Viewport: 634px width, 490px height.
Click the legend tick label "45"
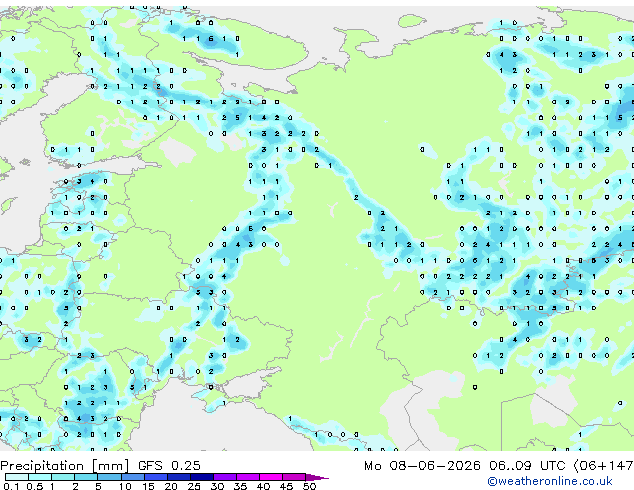(286, 486)
